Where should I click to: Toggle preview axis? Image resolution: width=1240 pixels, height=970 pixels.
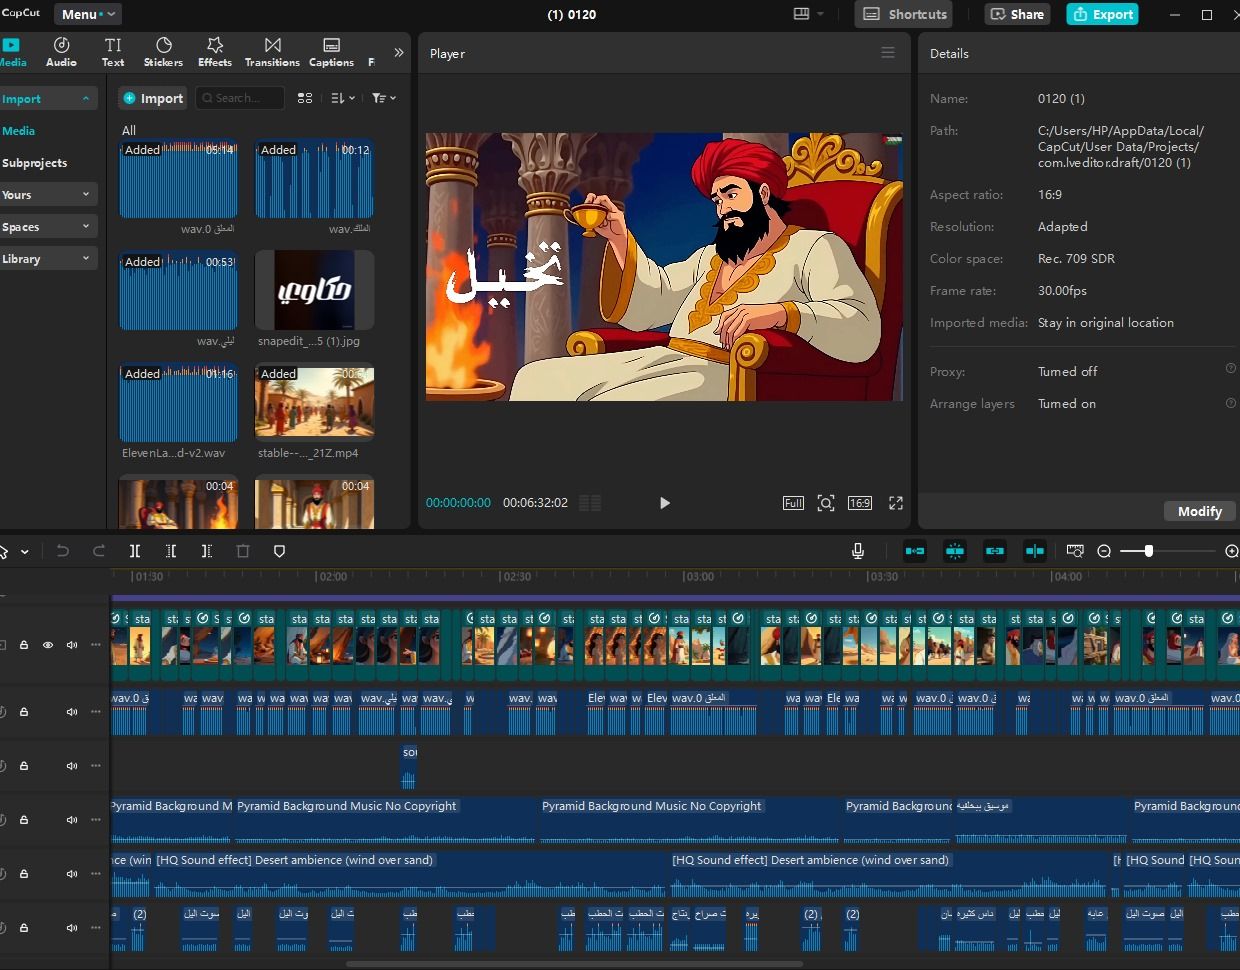tap(1035, 551)
